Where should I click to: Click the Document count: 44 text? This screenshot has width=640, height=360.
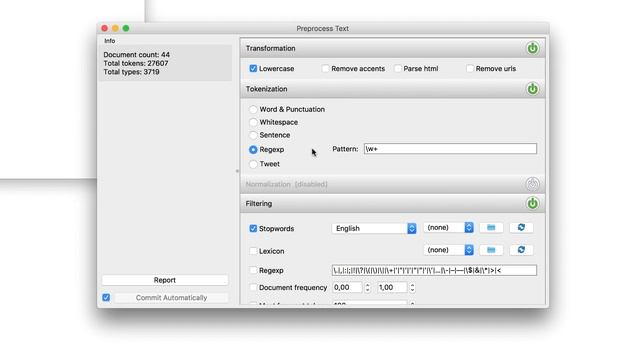[137, 55]
